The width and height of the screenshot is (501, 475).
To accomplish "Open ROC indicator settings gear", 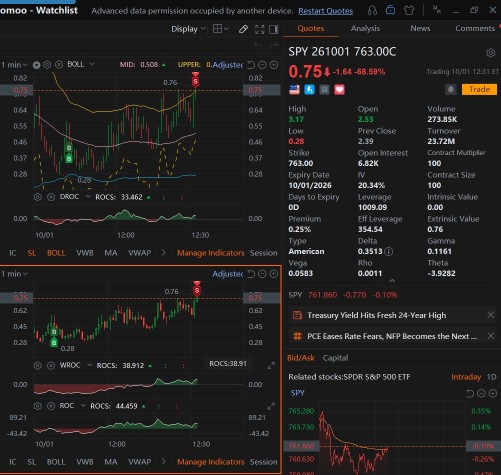I will [38, 406].
